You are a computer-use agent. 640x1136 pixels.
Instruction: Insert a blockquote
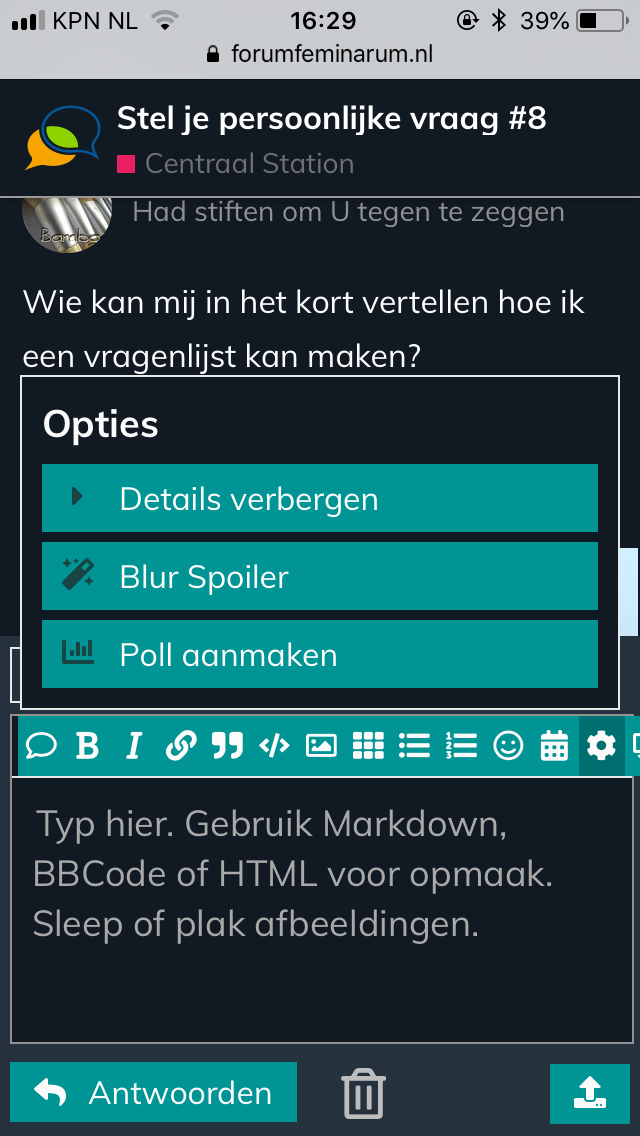point(227,745)
